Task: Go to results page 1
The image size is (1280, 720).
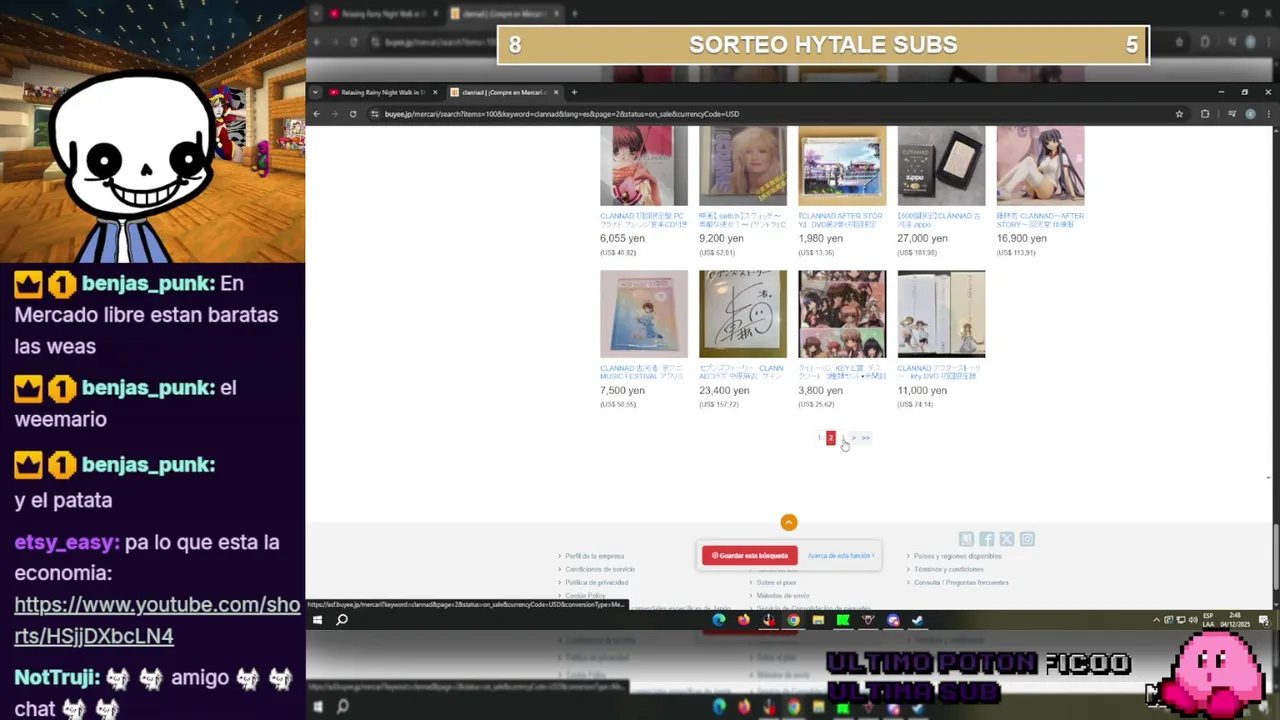Action: click(819, 438)
